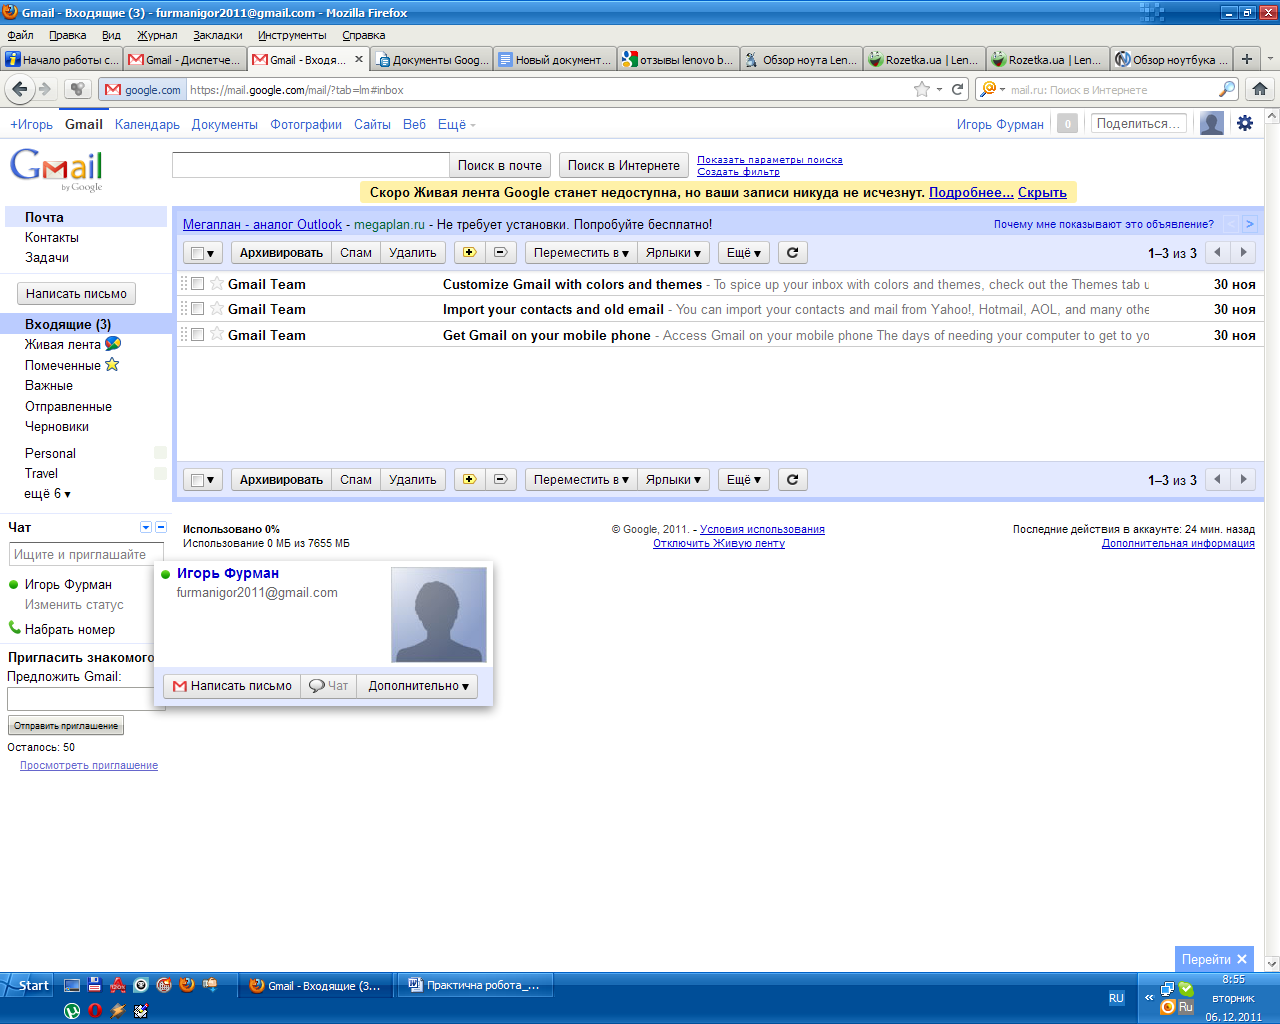Click the notifications counter box showing 0
This screenshot has height=1024, width=1280.
[1067, 124]
